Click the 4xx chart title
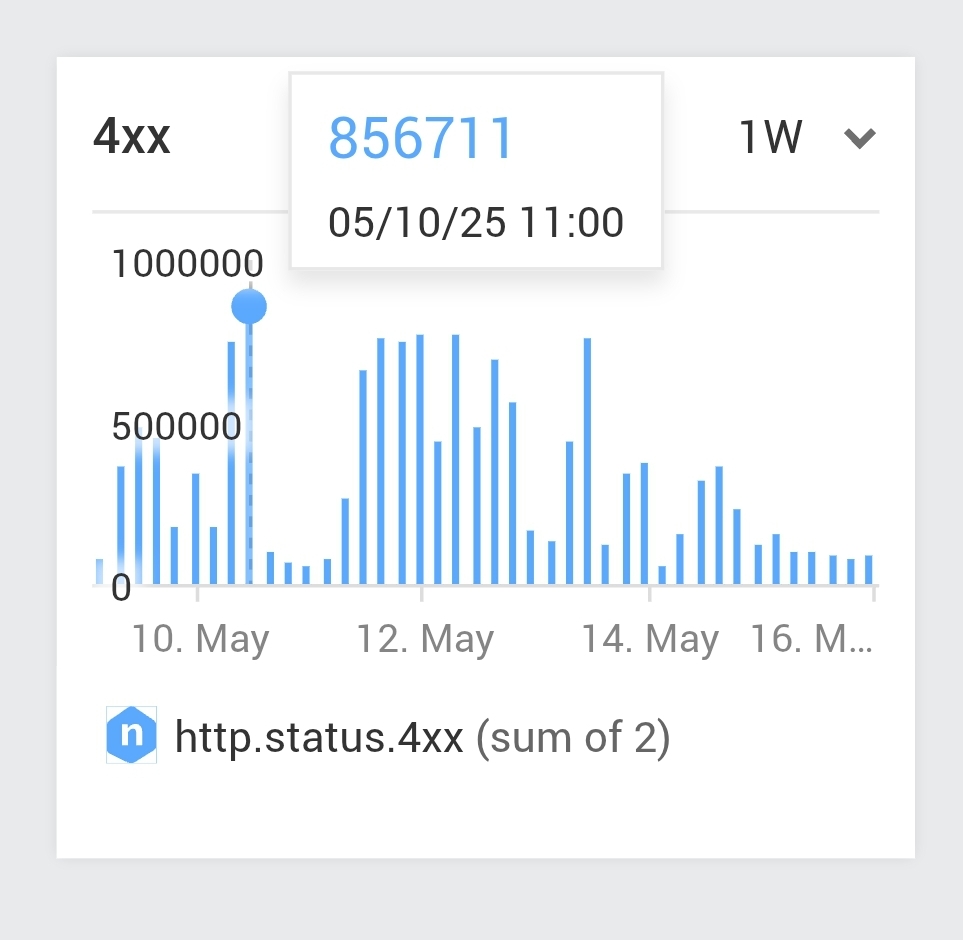 pyautogui.click(x=131, y=136)
